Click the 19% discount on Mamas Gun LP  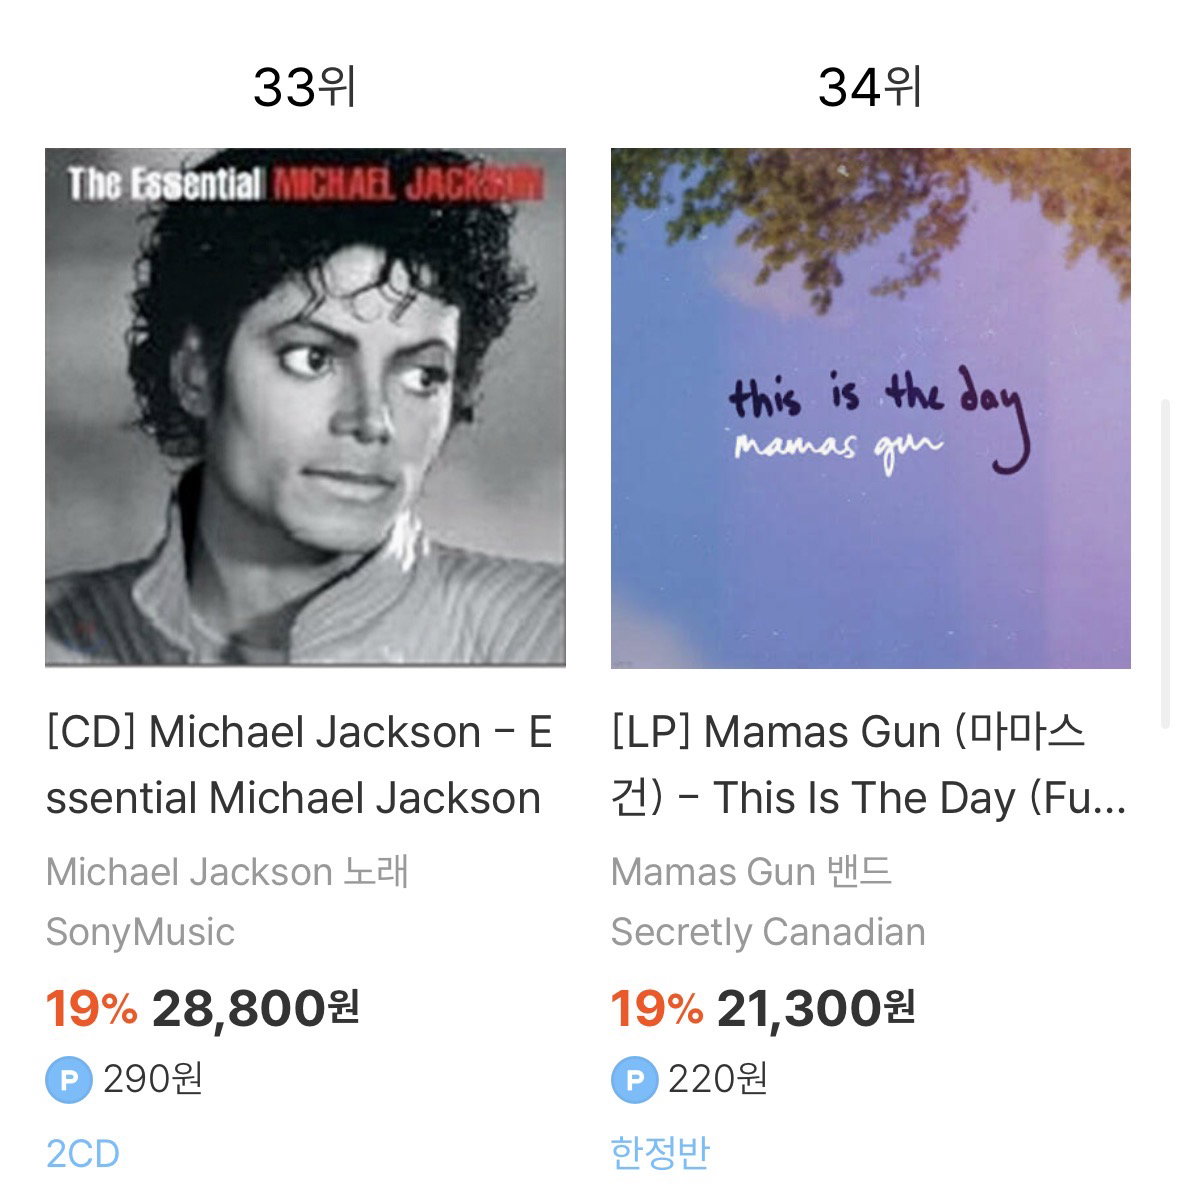(x=657, y=1008)
